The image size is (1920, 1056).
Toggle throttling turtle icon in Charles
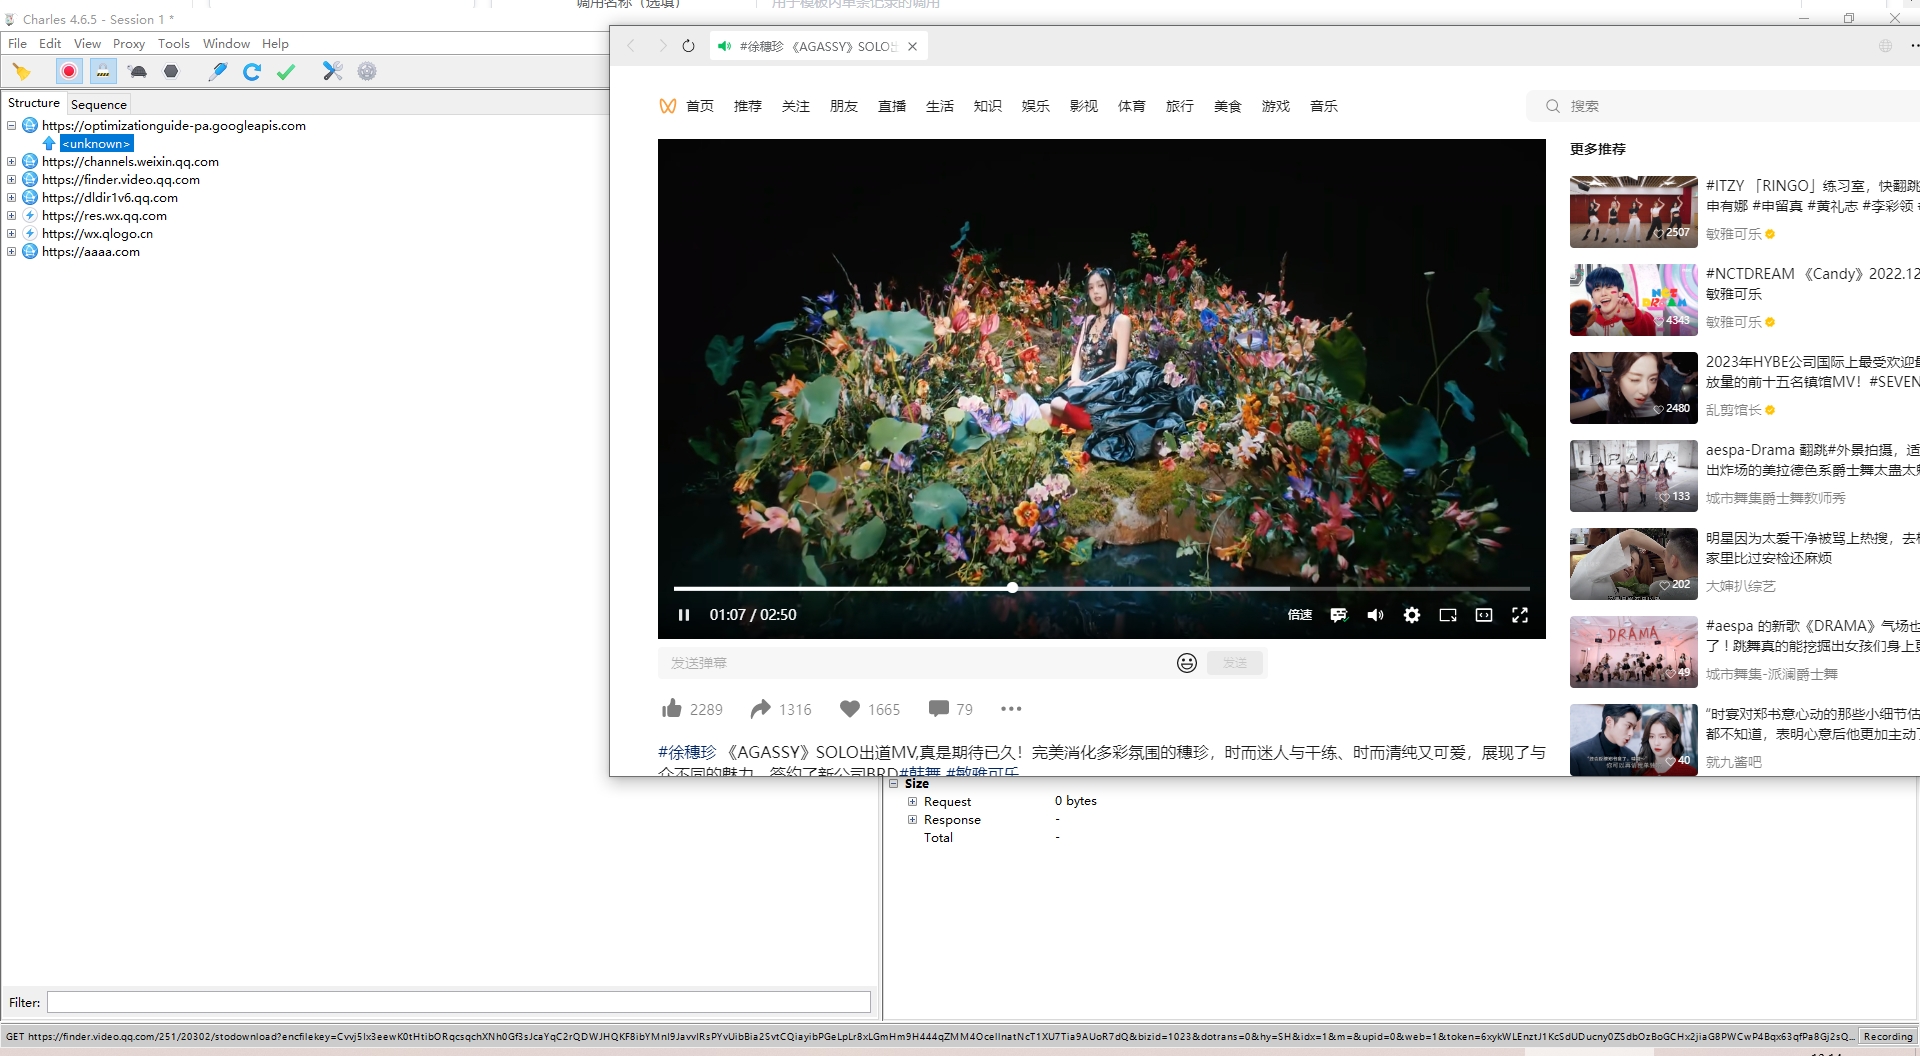click(138, 71)
